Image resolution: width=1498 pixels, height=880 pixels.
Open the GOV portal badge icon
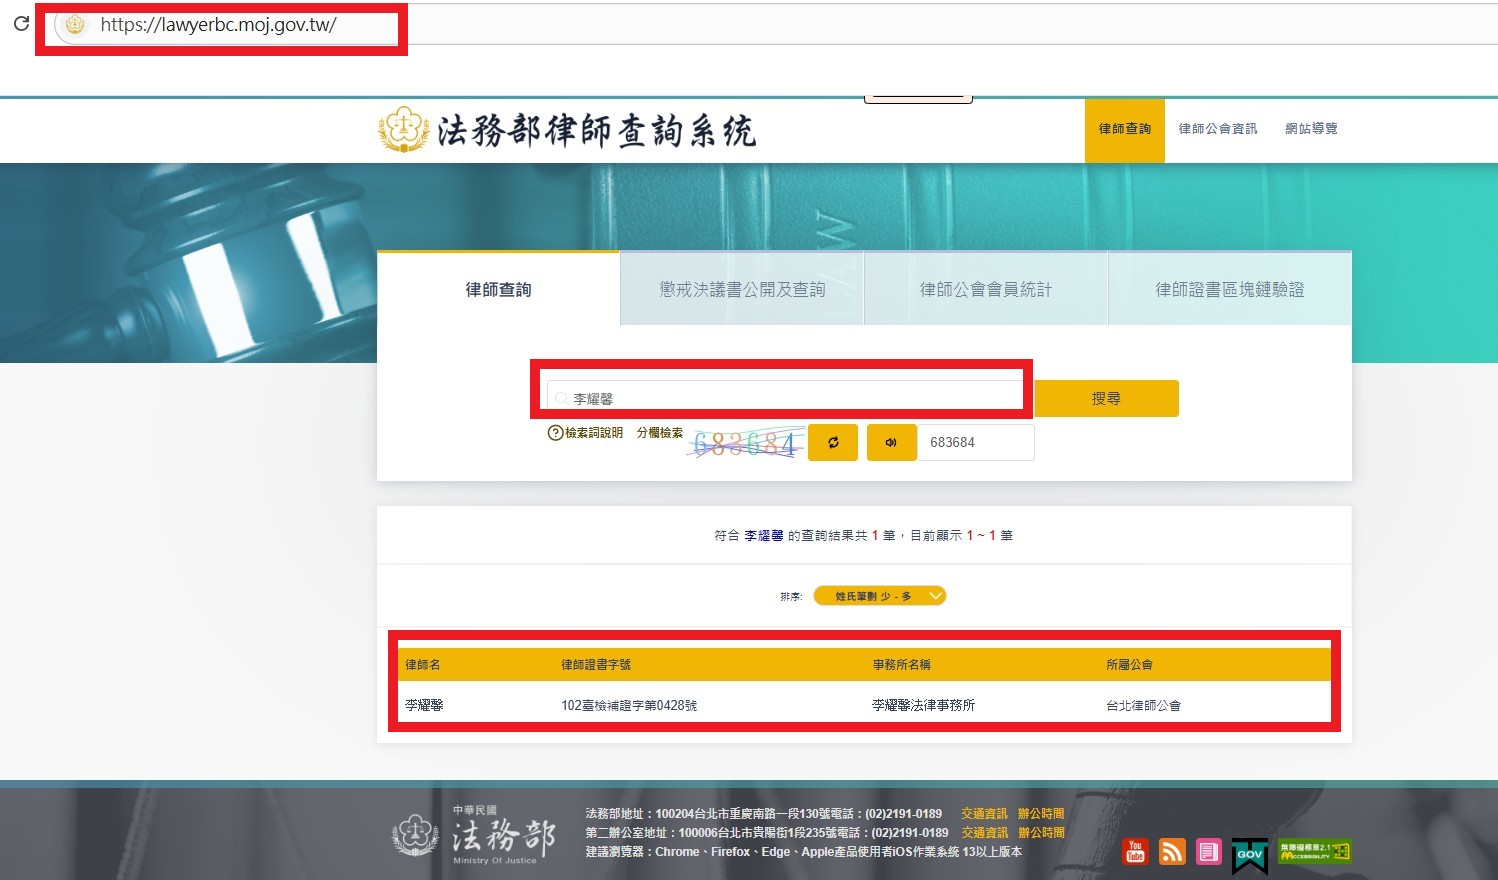pyautogui.click(x=1250, y=854)
